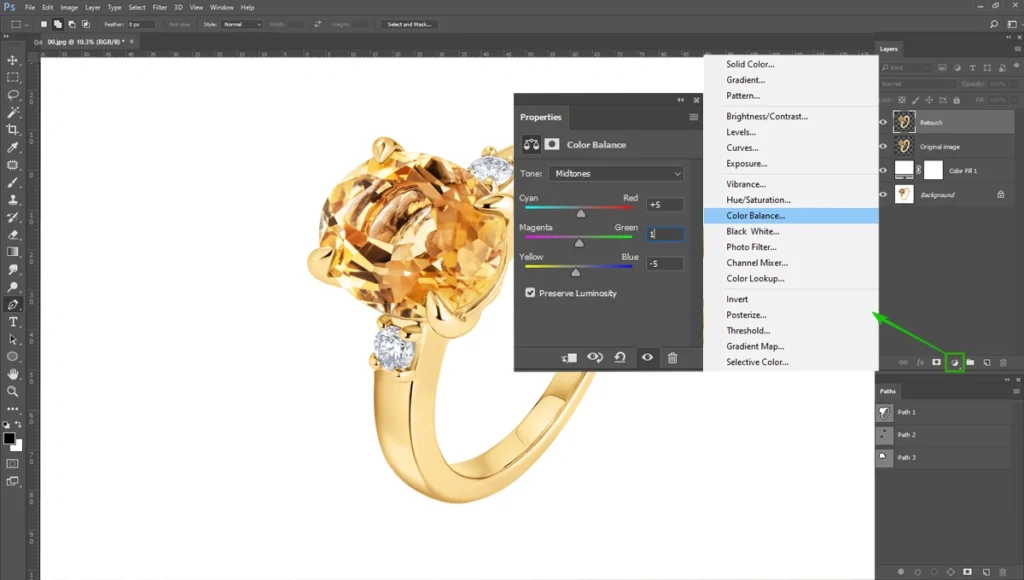Click the new adjustment layer icon
This screenshot has height=580, width=1024.
point(955,362)
